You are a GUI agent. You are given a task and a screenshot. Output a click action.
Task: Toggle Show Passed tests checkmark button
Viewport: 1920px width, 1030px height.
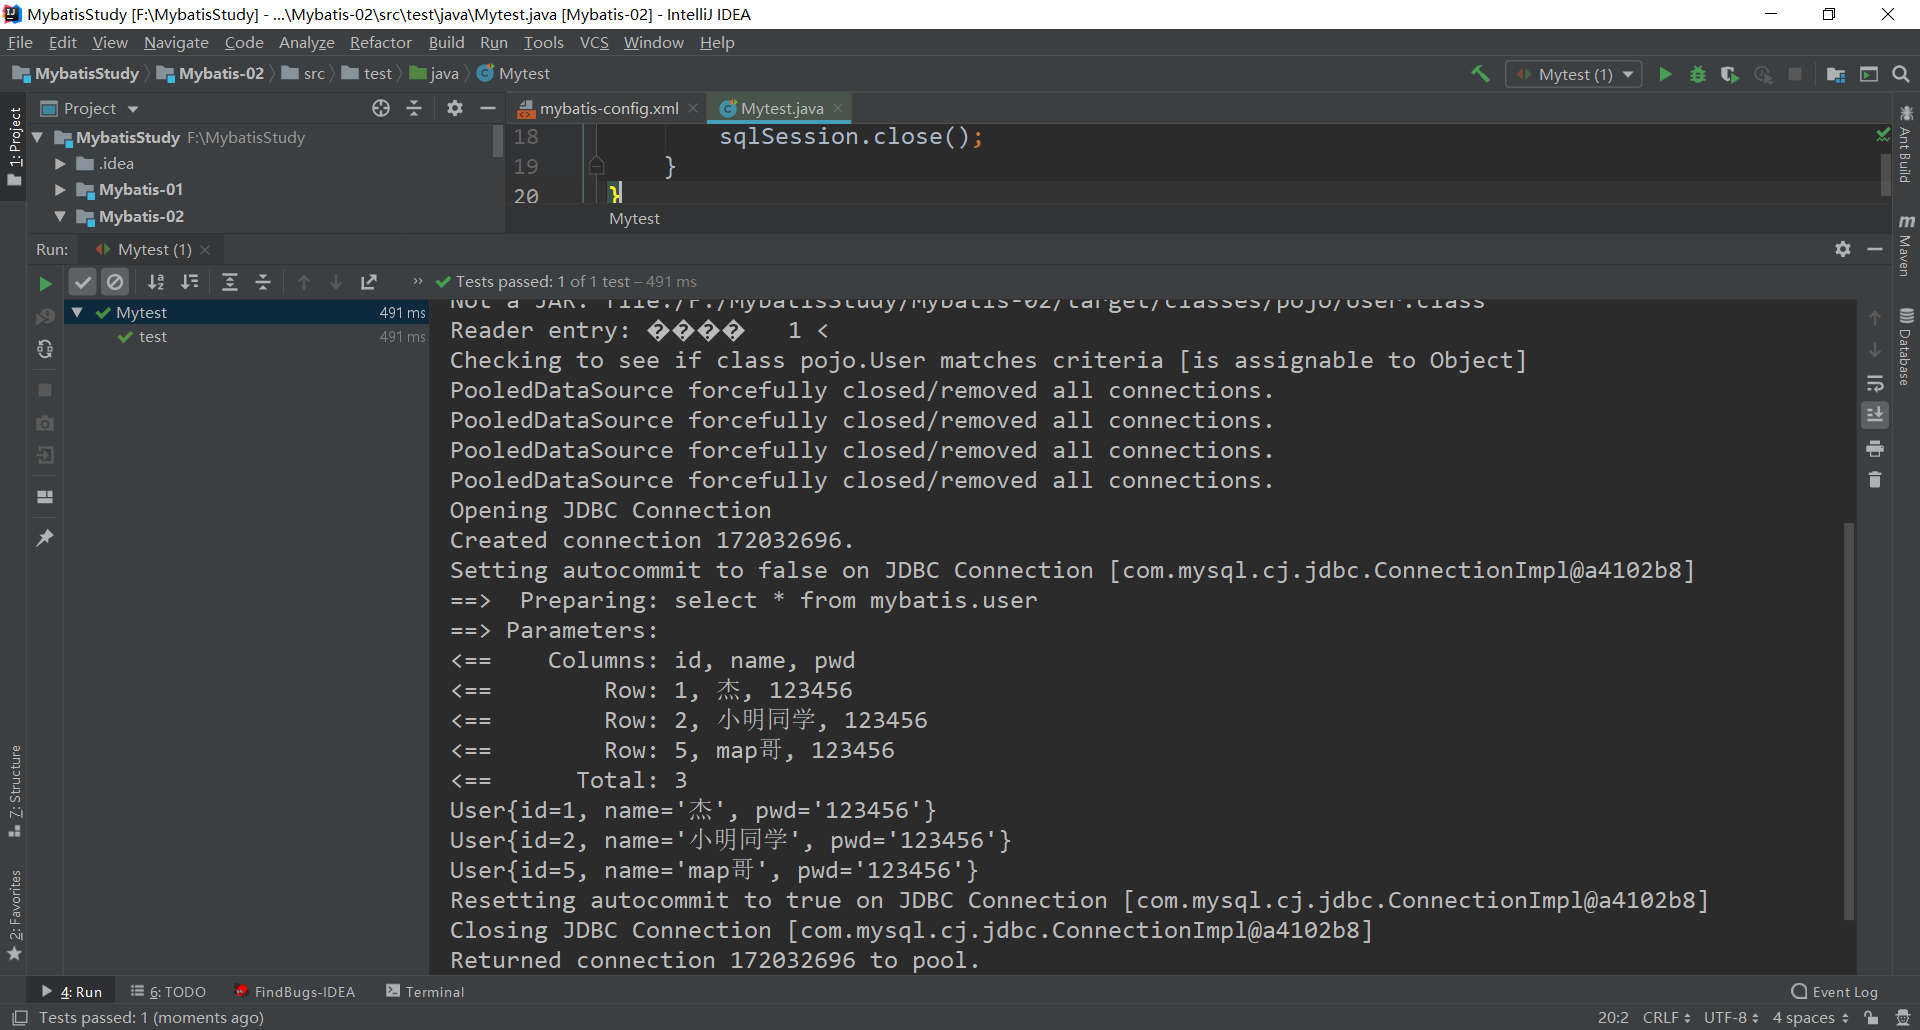[83, 282]
